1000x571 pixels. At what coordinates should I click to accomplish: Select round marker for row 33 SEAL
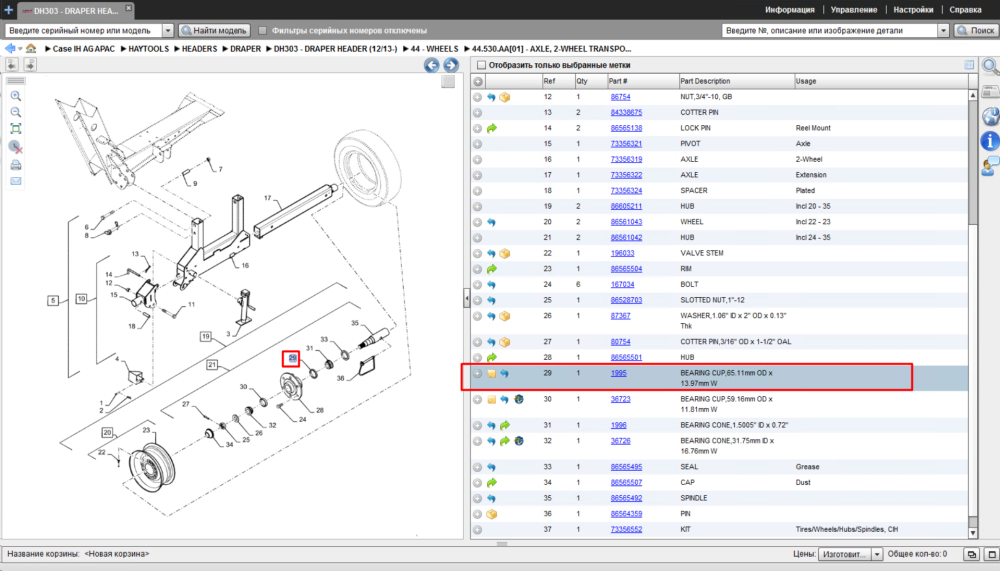[478, 467]
